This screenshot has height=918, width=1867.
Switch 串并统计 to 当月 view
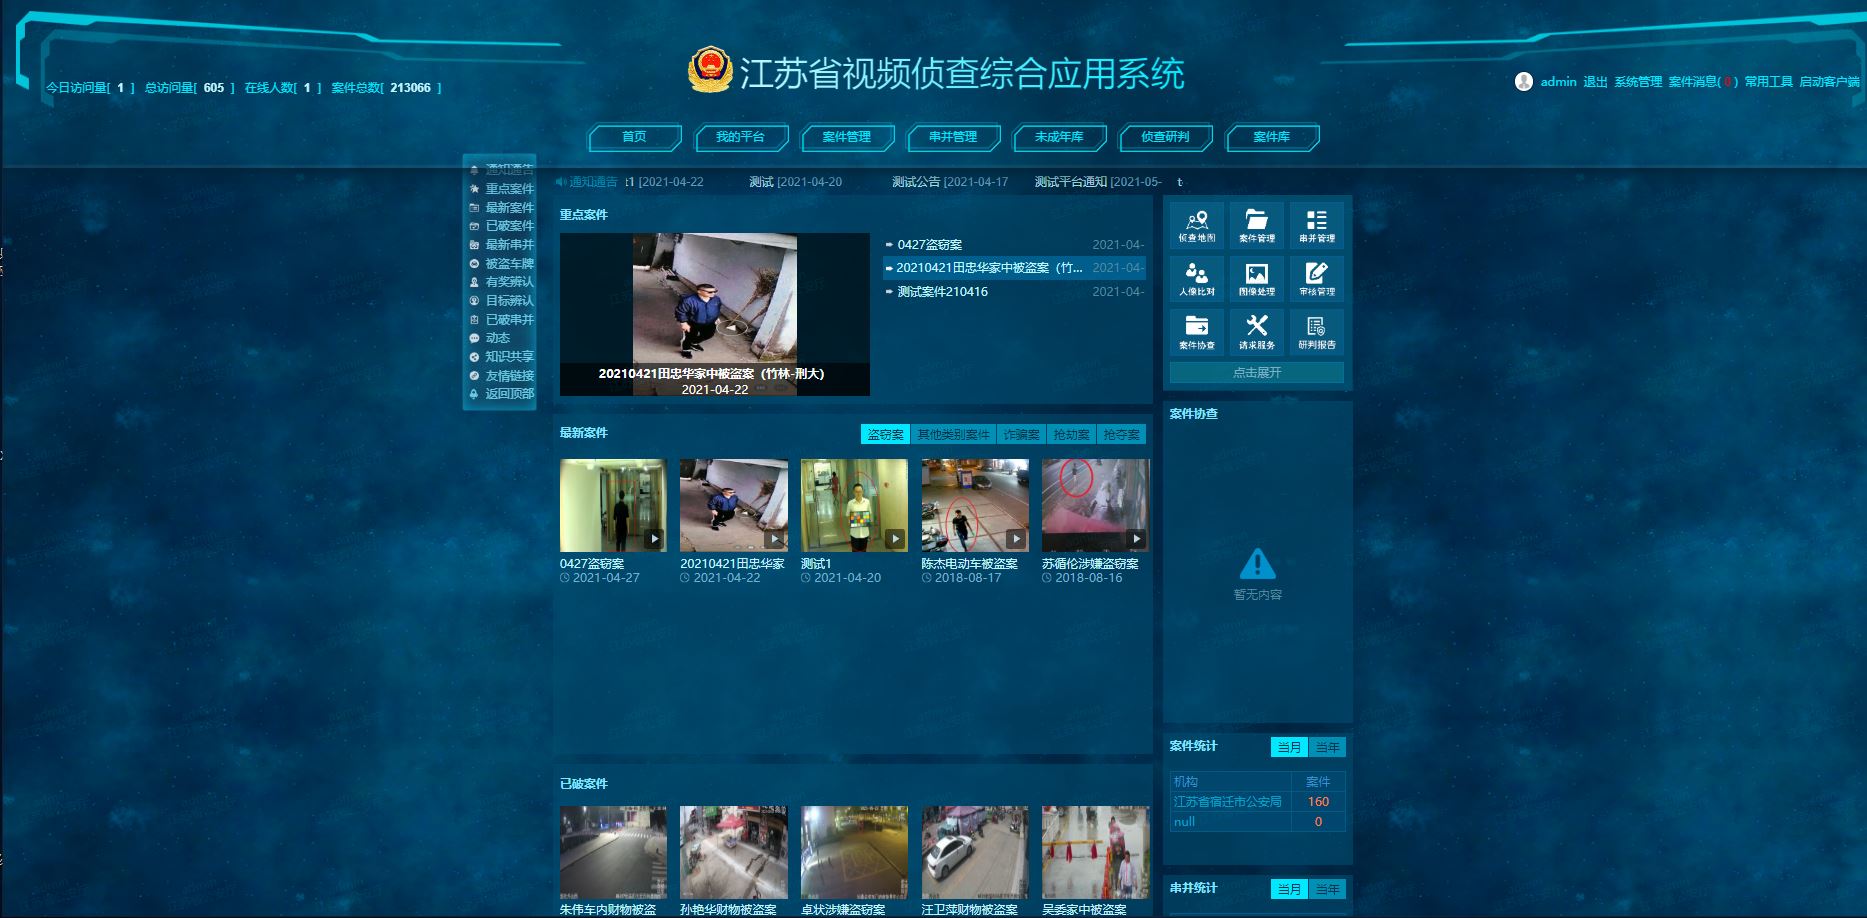(1289, 889)
